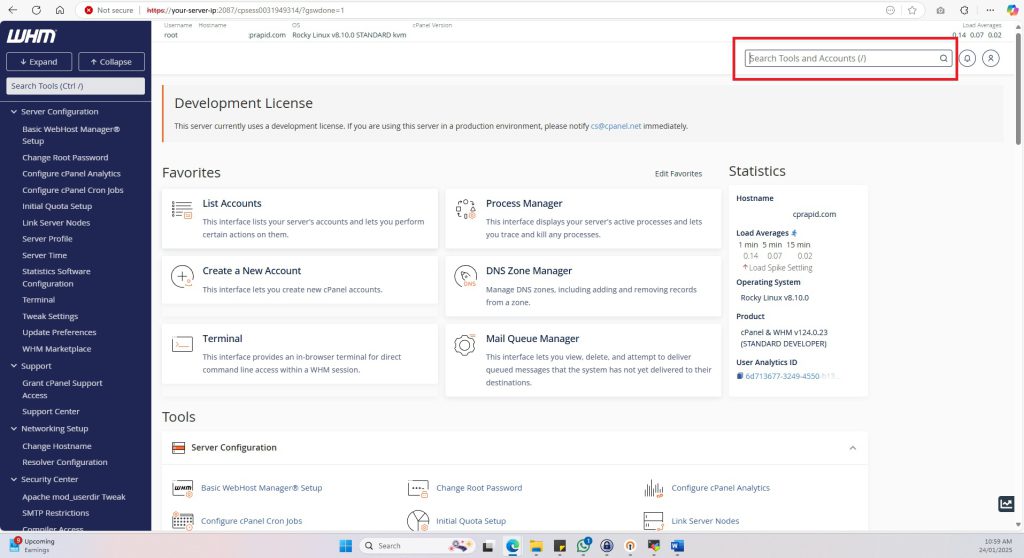Click the cs@cpanel.net email link
The width and height of the screenshot is (1024, 558).
(x=615, y=127)
